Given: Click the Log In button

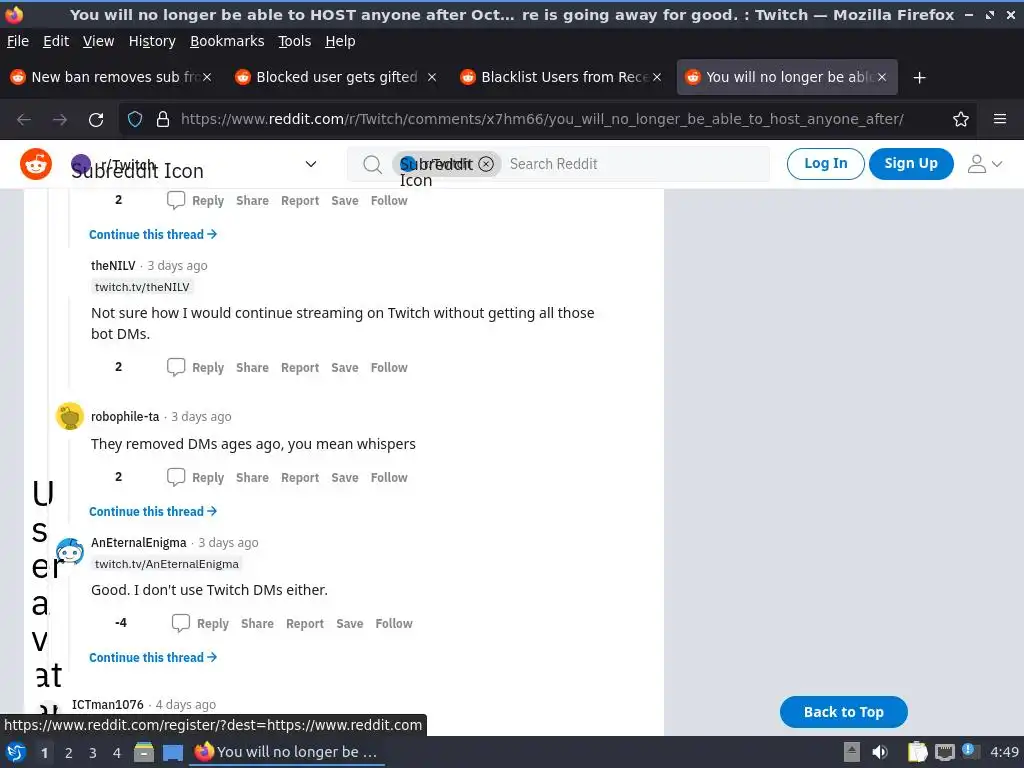Looking at the screenshot, I should coord(825,164).
